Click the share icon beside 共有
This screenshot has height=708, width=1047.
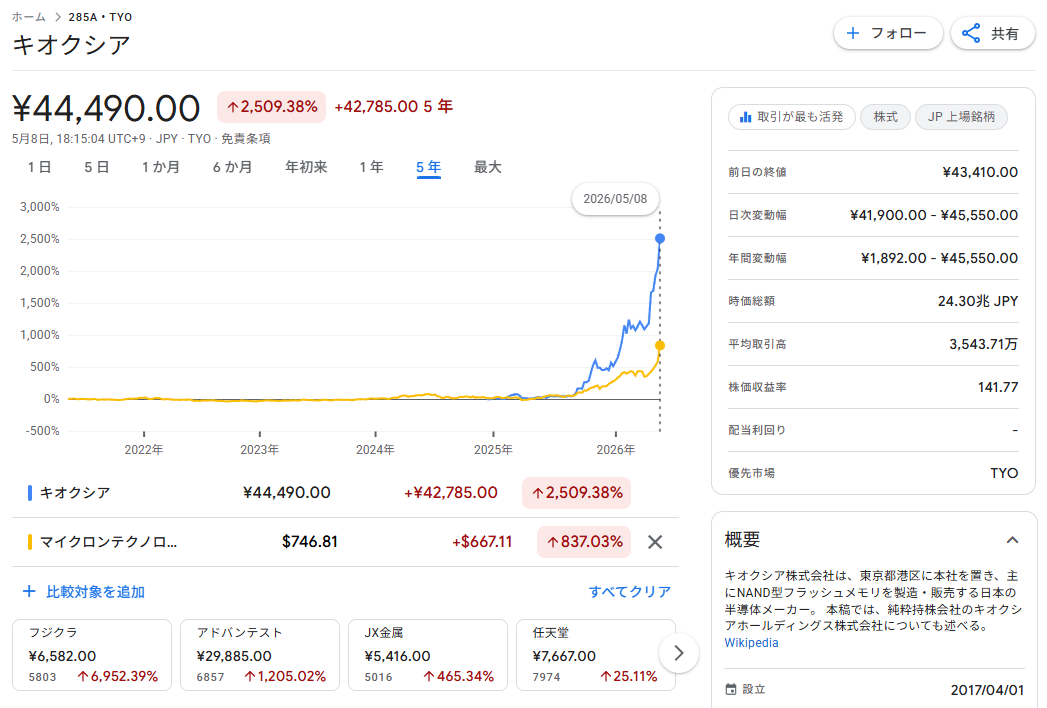click(971, 33)
